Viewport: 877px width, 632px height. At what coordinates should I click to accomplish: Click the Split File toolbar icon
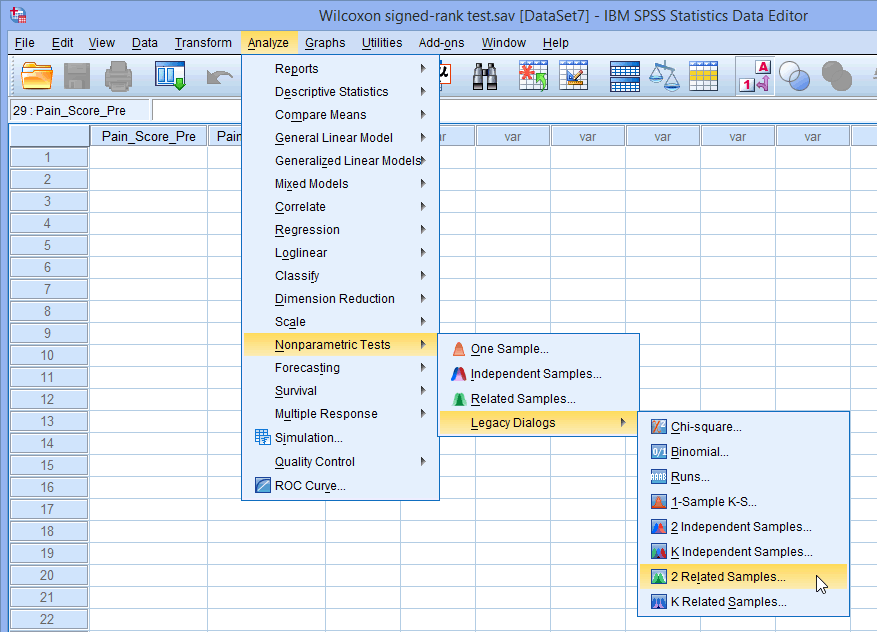[x=625, y=76]
